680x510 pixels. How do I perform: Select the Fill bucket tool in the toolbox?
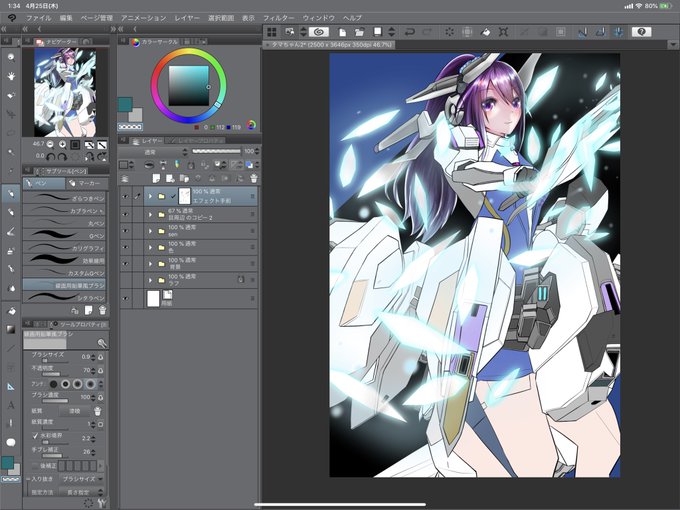(x=11, y=311)
